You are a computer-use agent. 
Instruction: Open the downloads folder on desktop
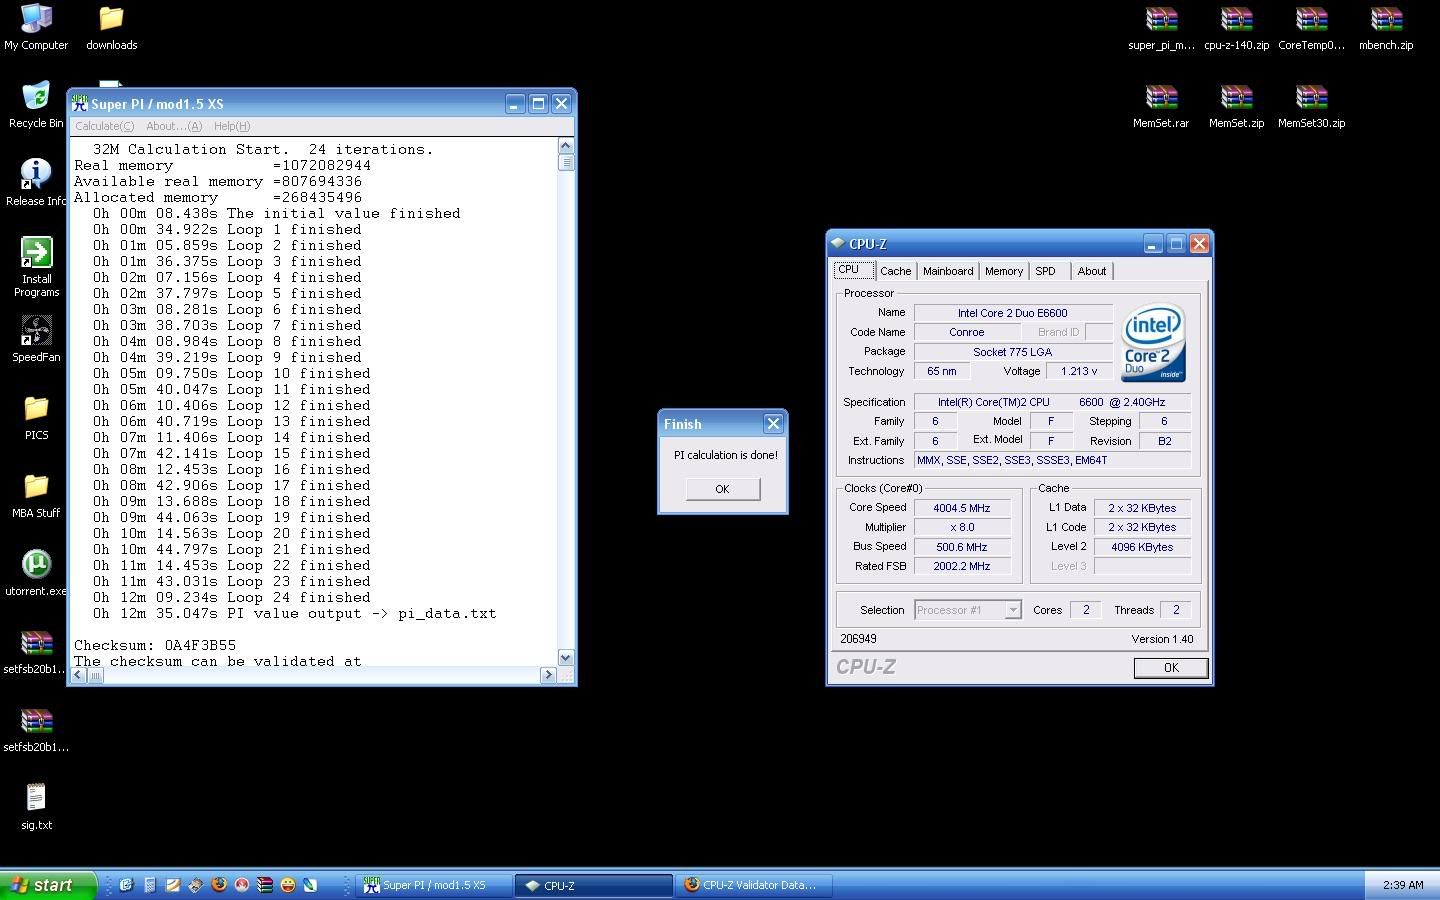tap(111, 28)
